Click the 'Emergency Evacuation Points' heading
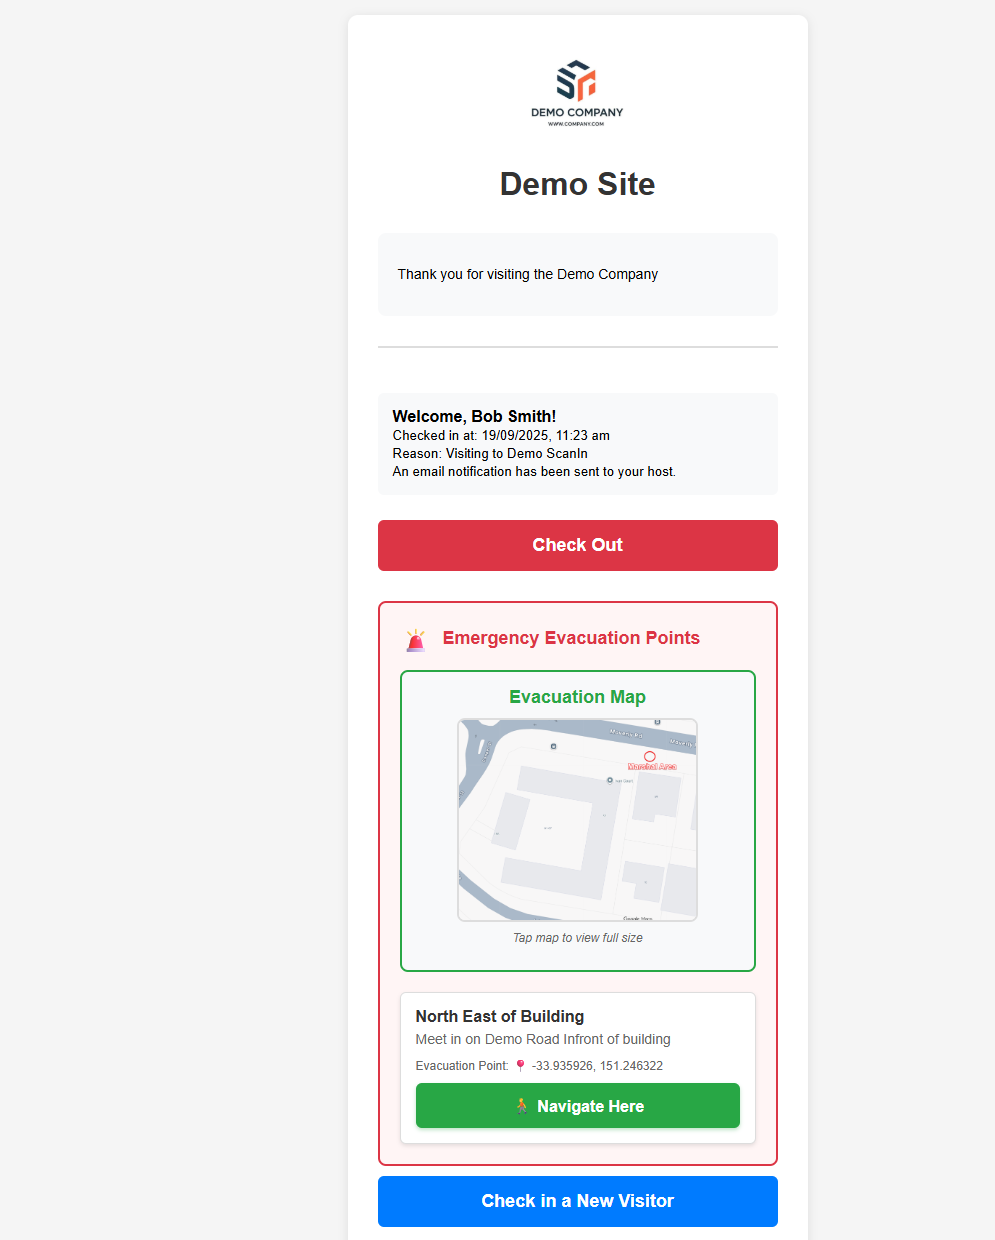The width and height of the screenshot is (995, 1240). click(571, 638)
